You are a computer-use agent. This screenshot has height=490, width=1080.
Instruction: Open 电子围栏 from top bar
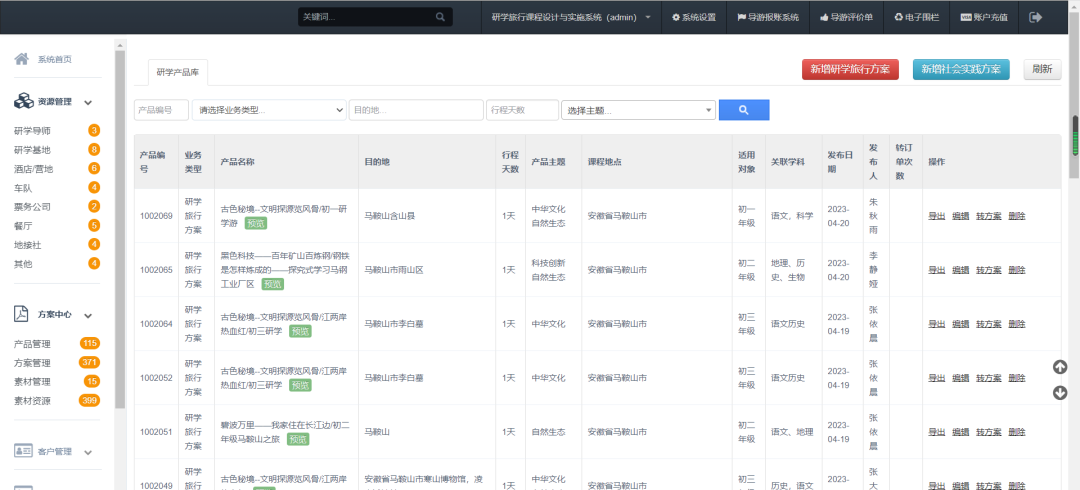pos(916,17)
